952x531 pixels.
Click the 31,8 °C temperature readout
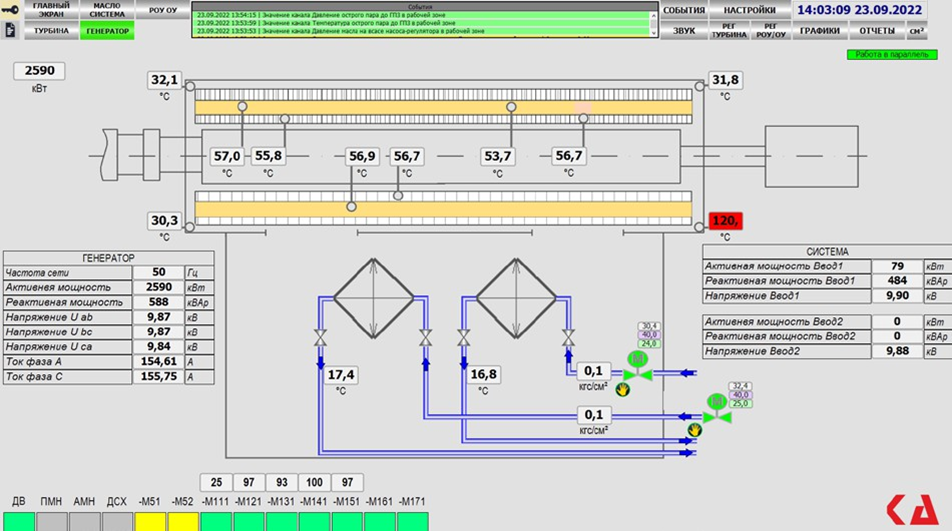click(725, 80)
